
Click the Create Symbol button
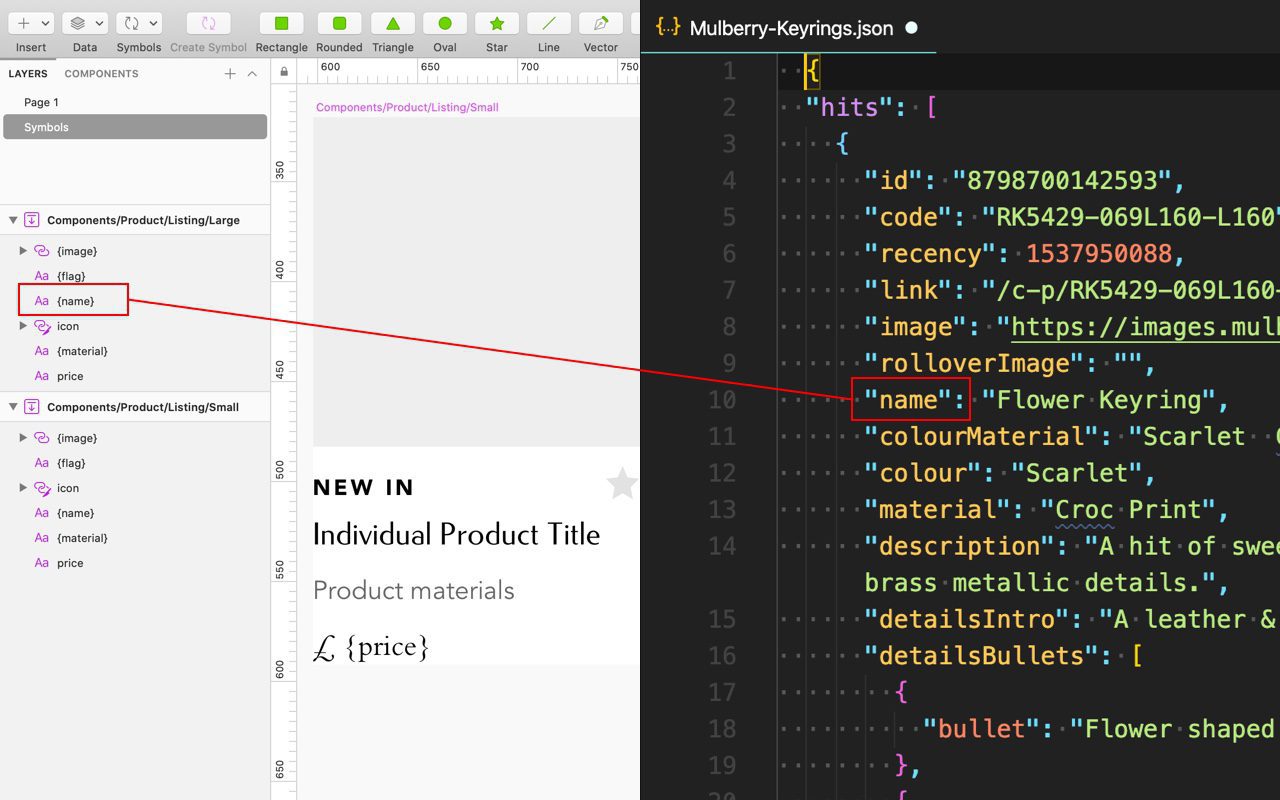tap(208, 22)
